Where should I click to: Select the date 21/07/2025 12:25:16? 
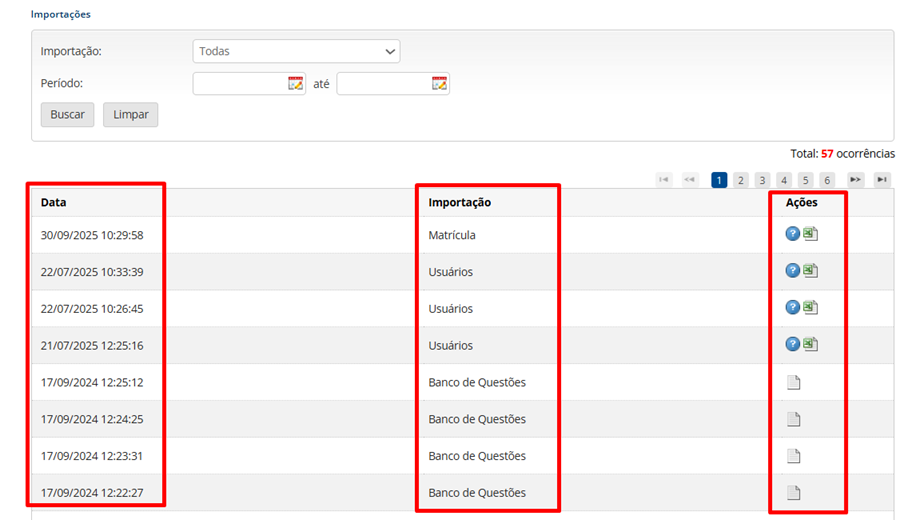(x=92, y=345)
